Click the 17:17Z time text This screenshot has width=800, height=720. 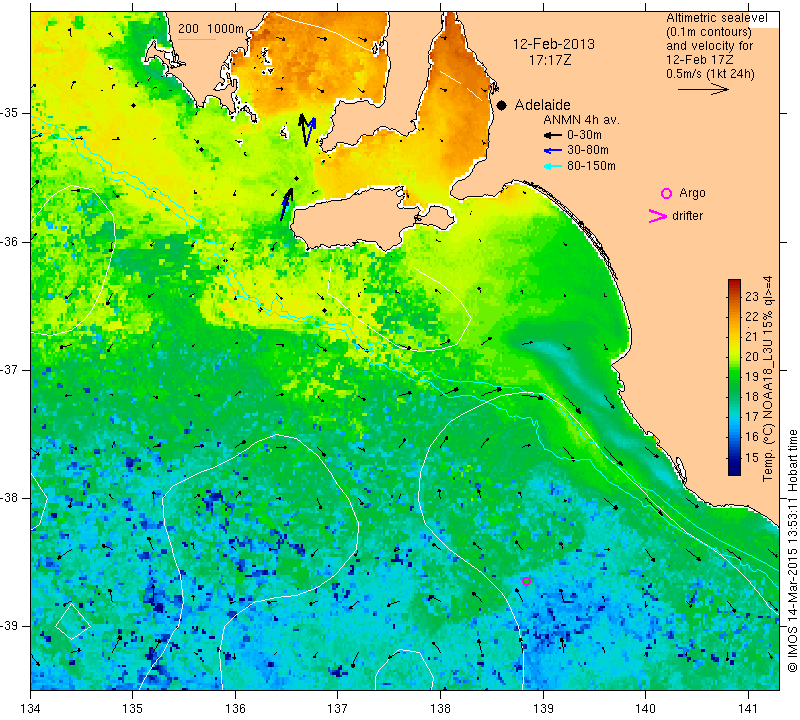coord(549,60)
